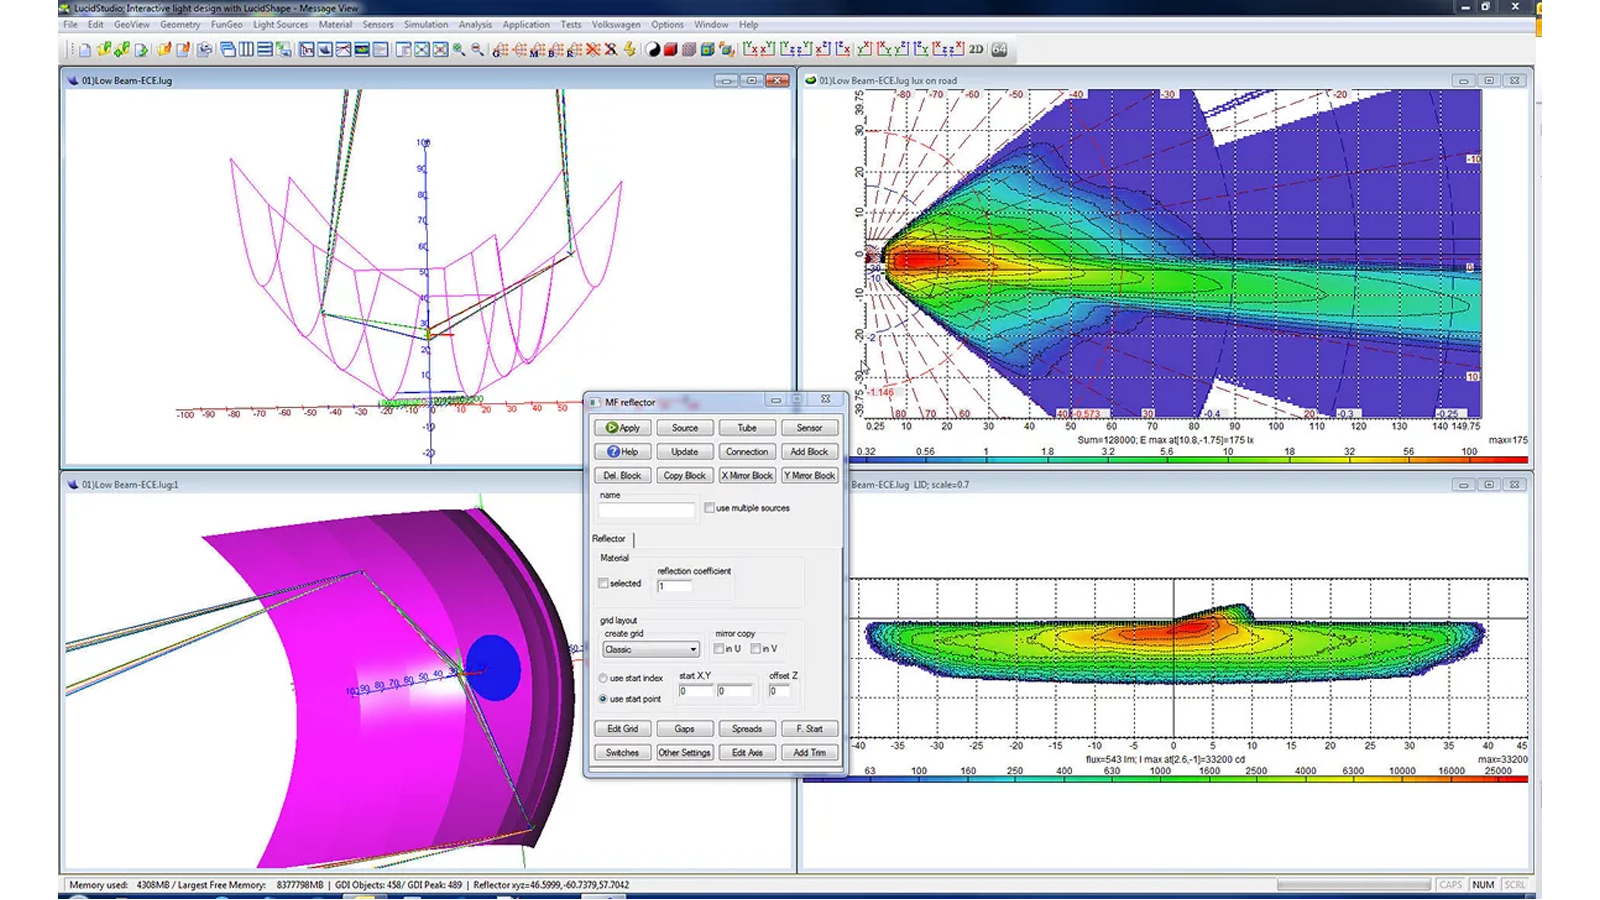This screenshot has height=900, width=1600.
Task: Click the Help button with question mark
Action: coord(622,451)
